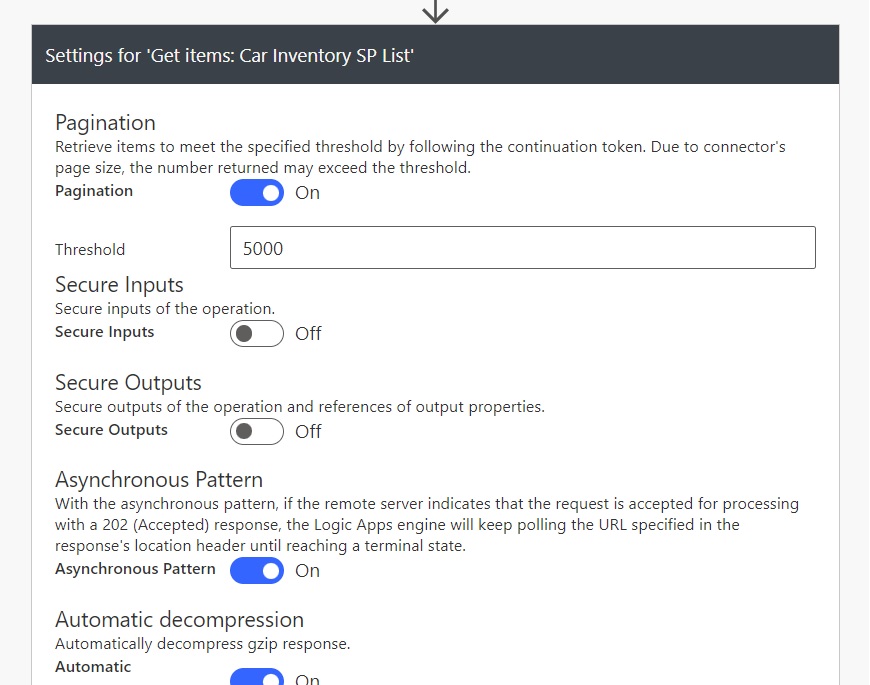Enable the Secure Inputs toggle
Image resolution: width=870 pixels, height=685 pixels.
(257, 333)
